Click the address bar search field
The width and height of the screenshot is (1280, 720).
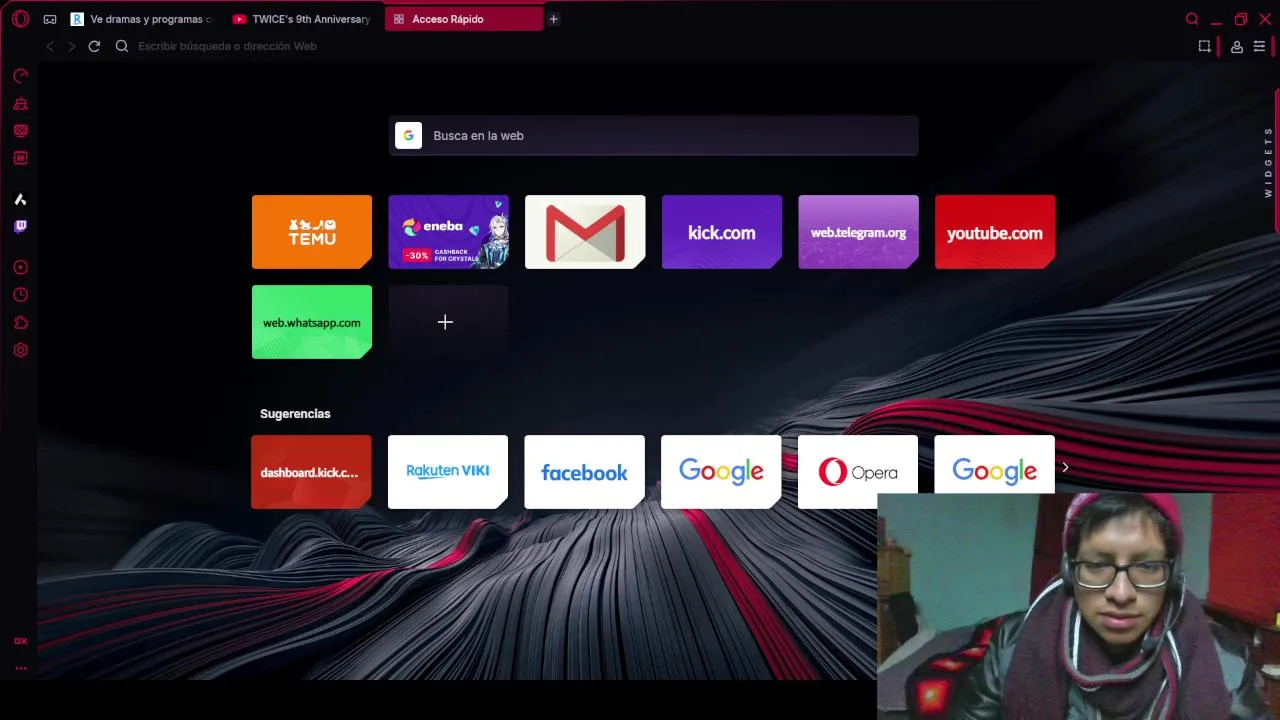click(650, 46)
